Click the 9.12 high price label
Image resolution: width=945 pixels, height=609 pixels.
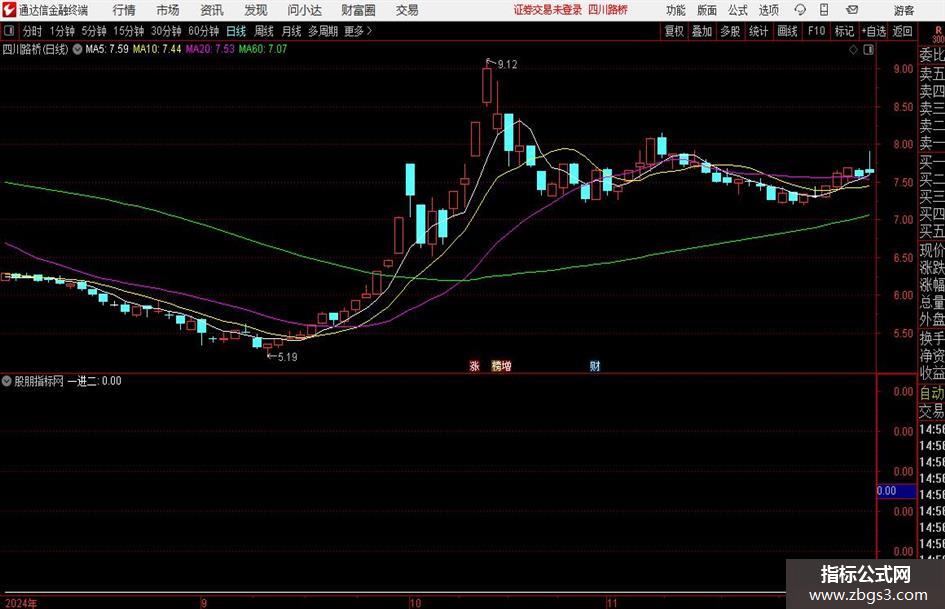coord(507,65)
